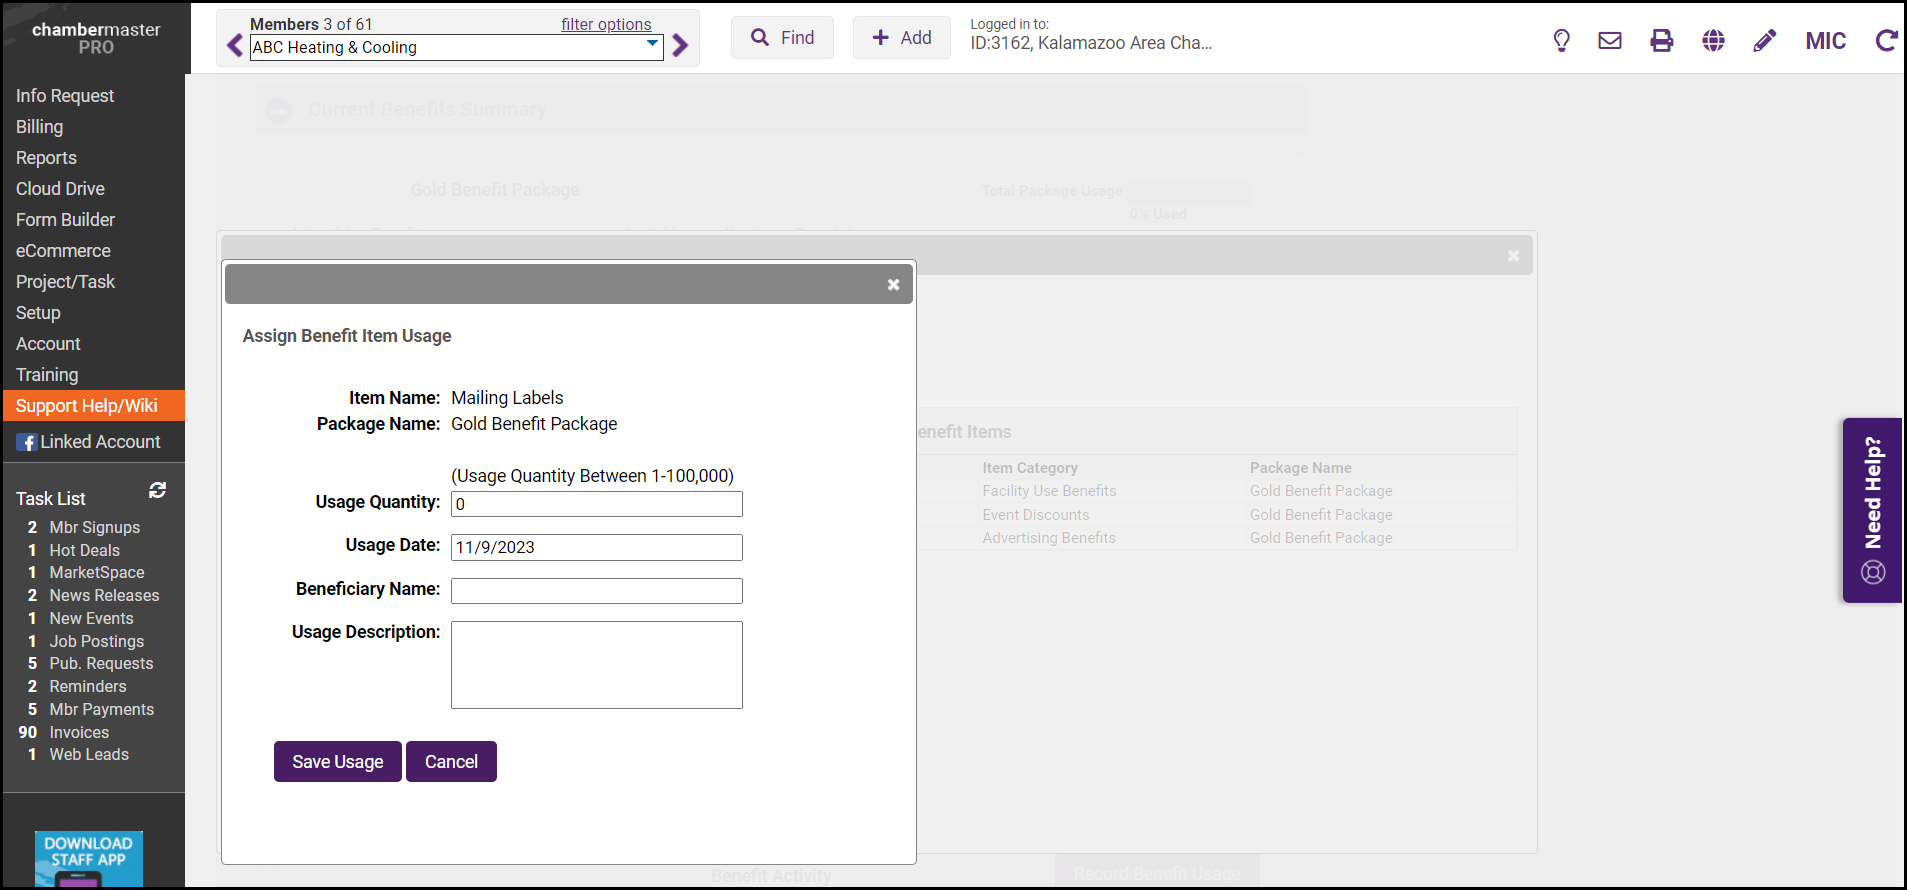Click into the Beneficiary Name field
The image size is (1907, 890).
596,591
